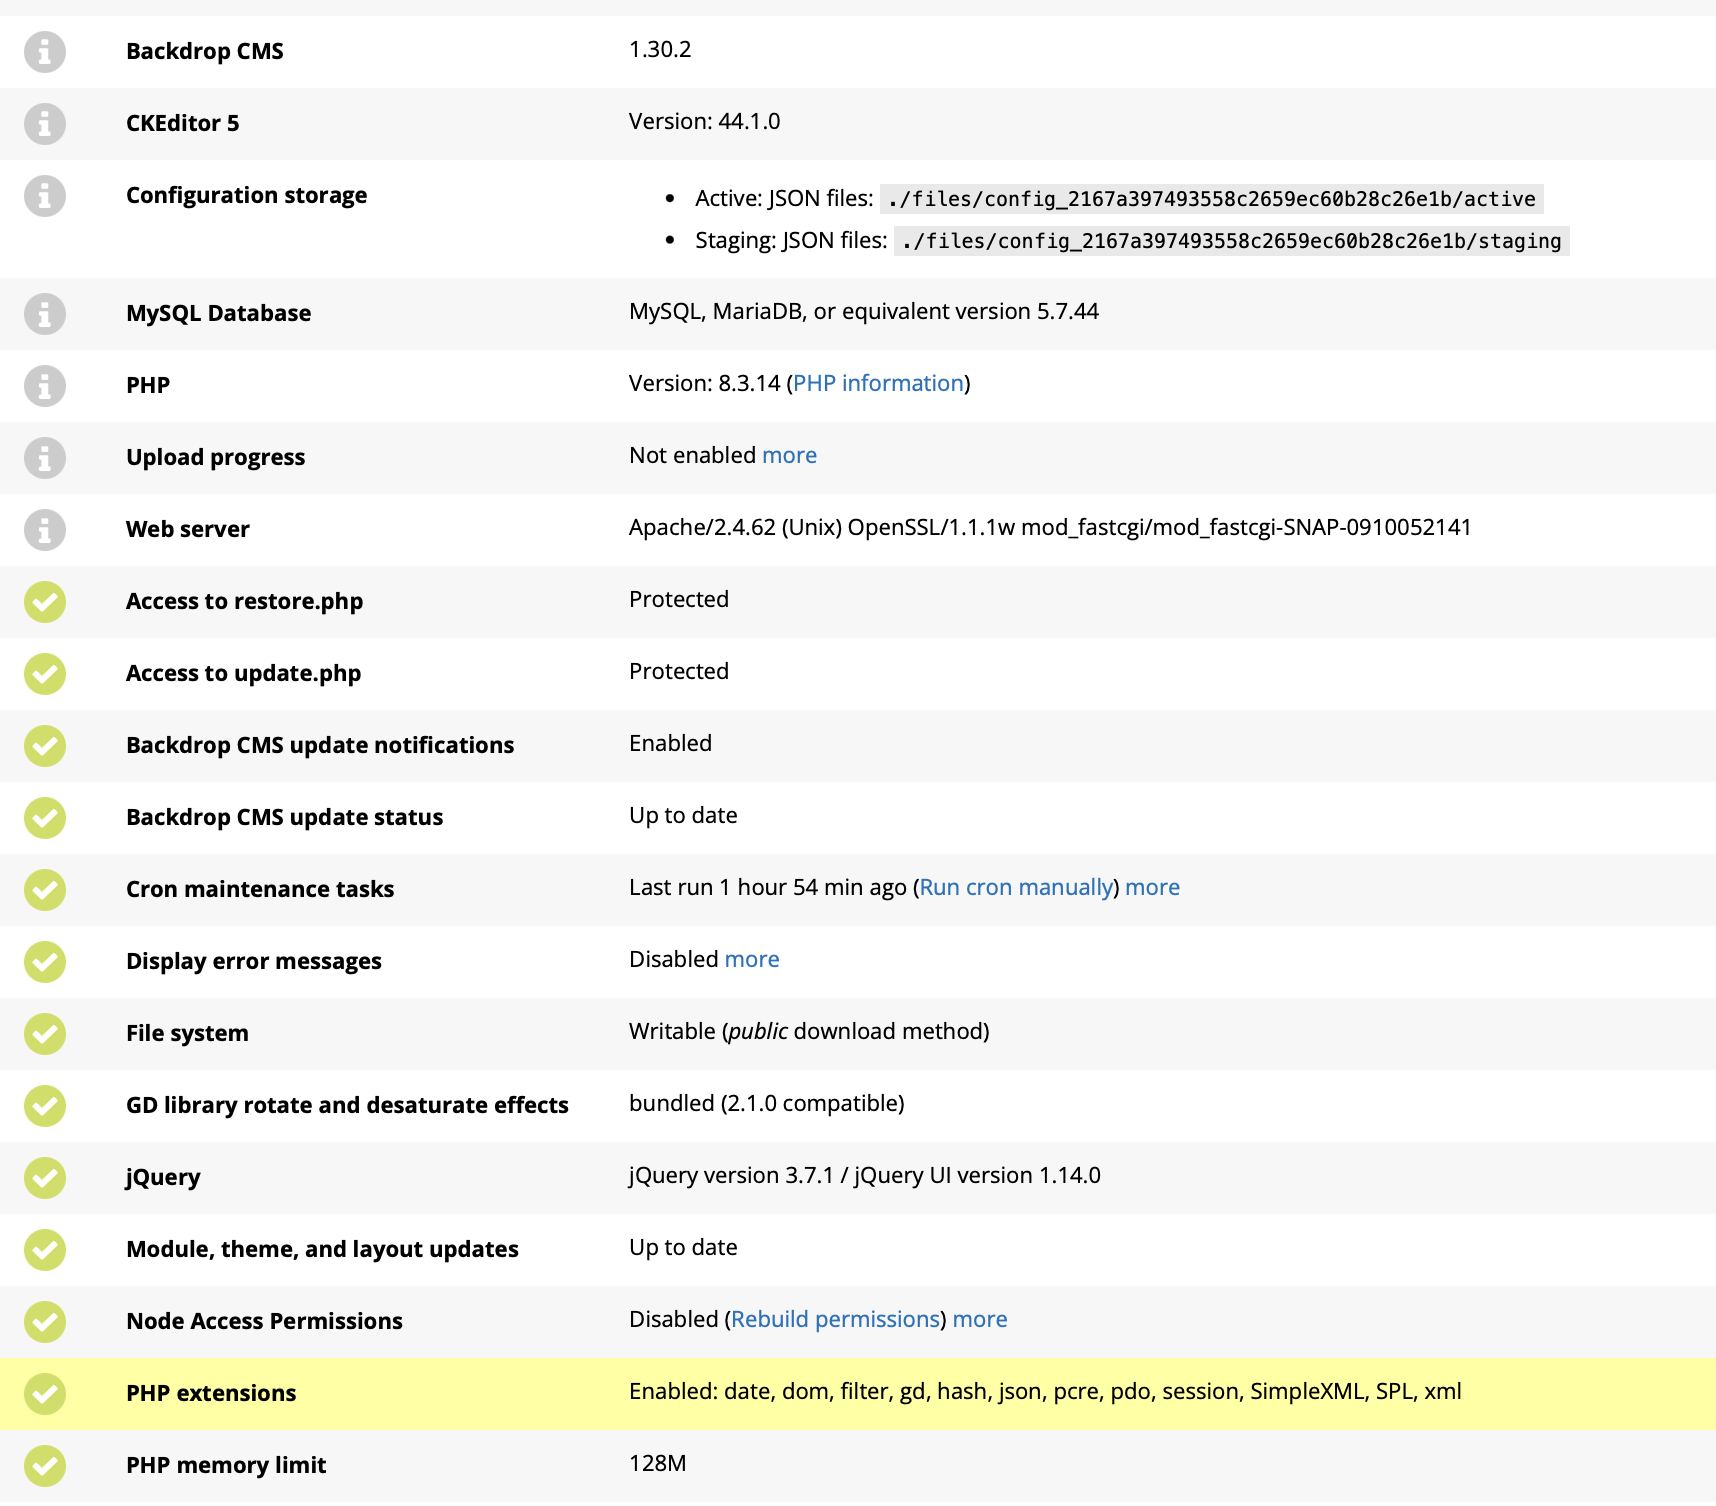The height and width of the screenshot is (1506, 1716).
Task: Click the Protected value for restore.php
Action: [x=679, y=600]
